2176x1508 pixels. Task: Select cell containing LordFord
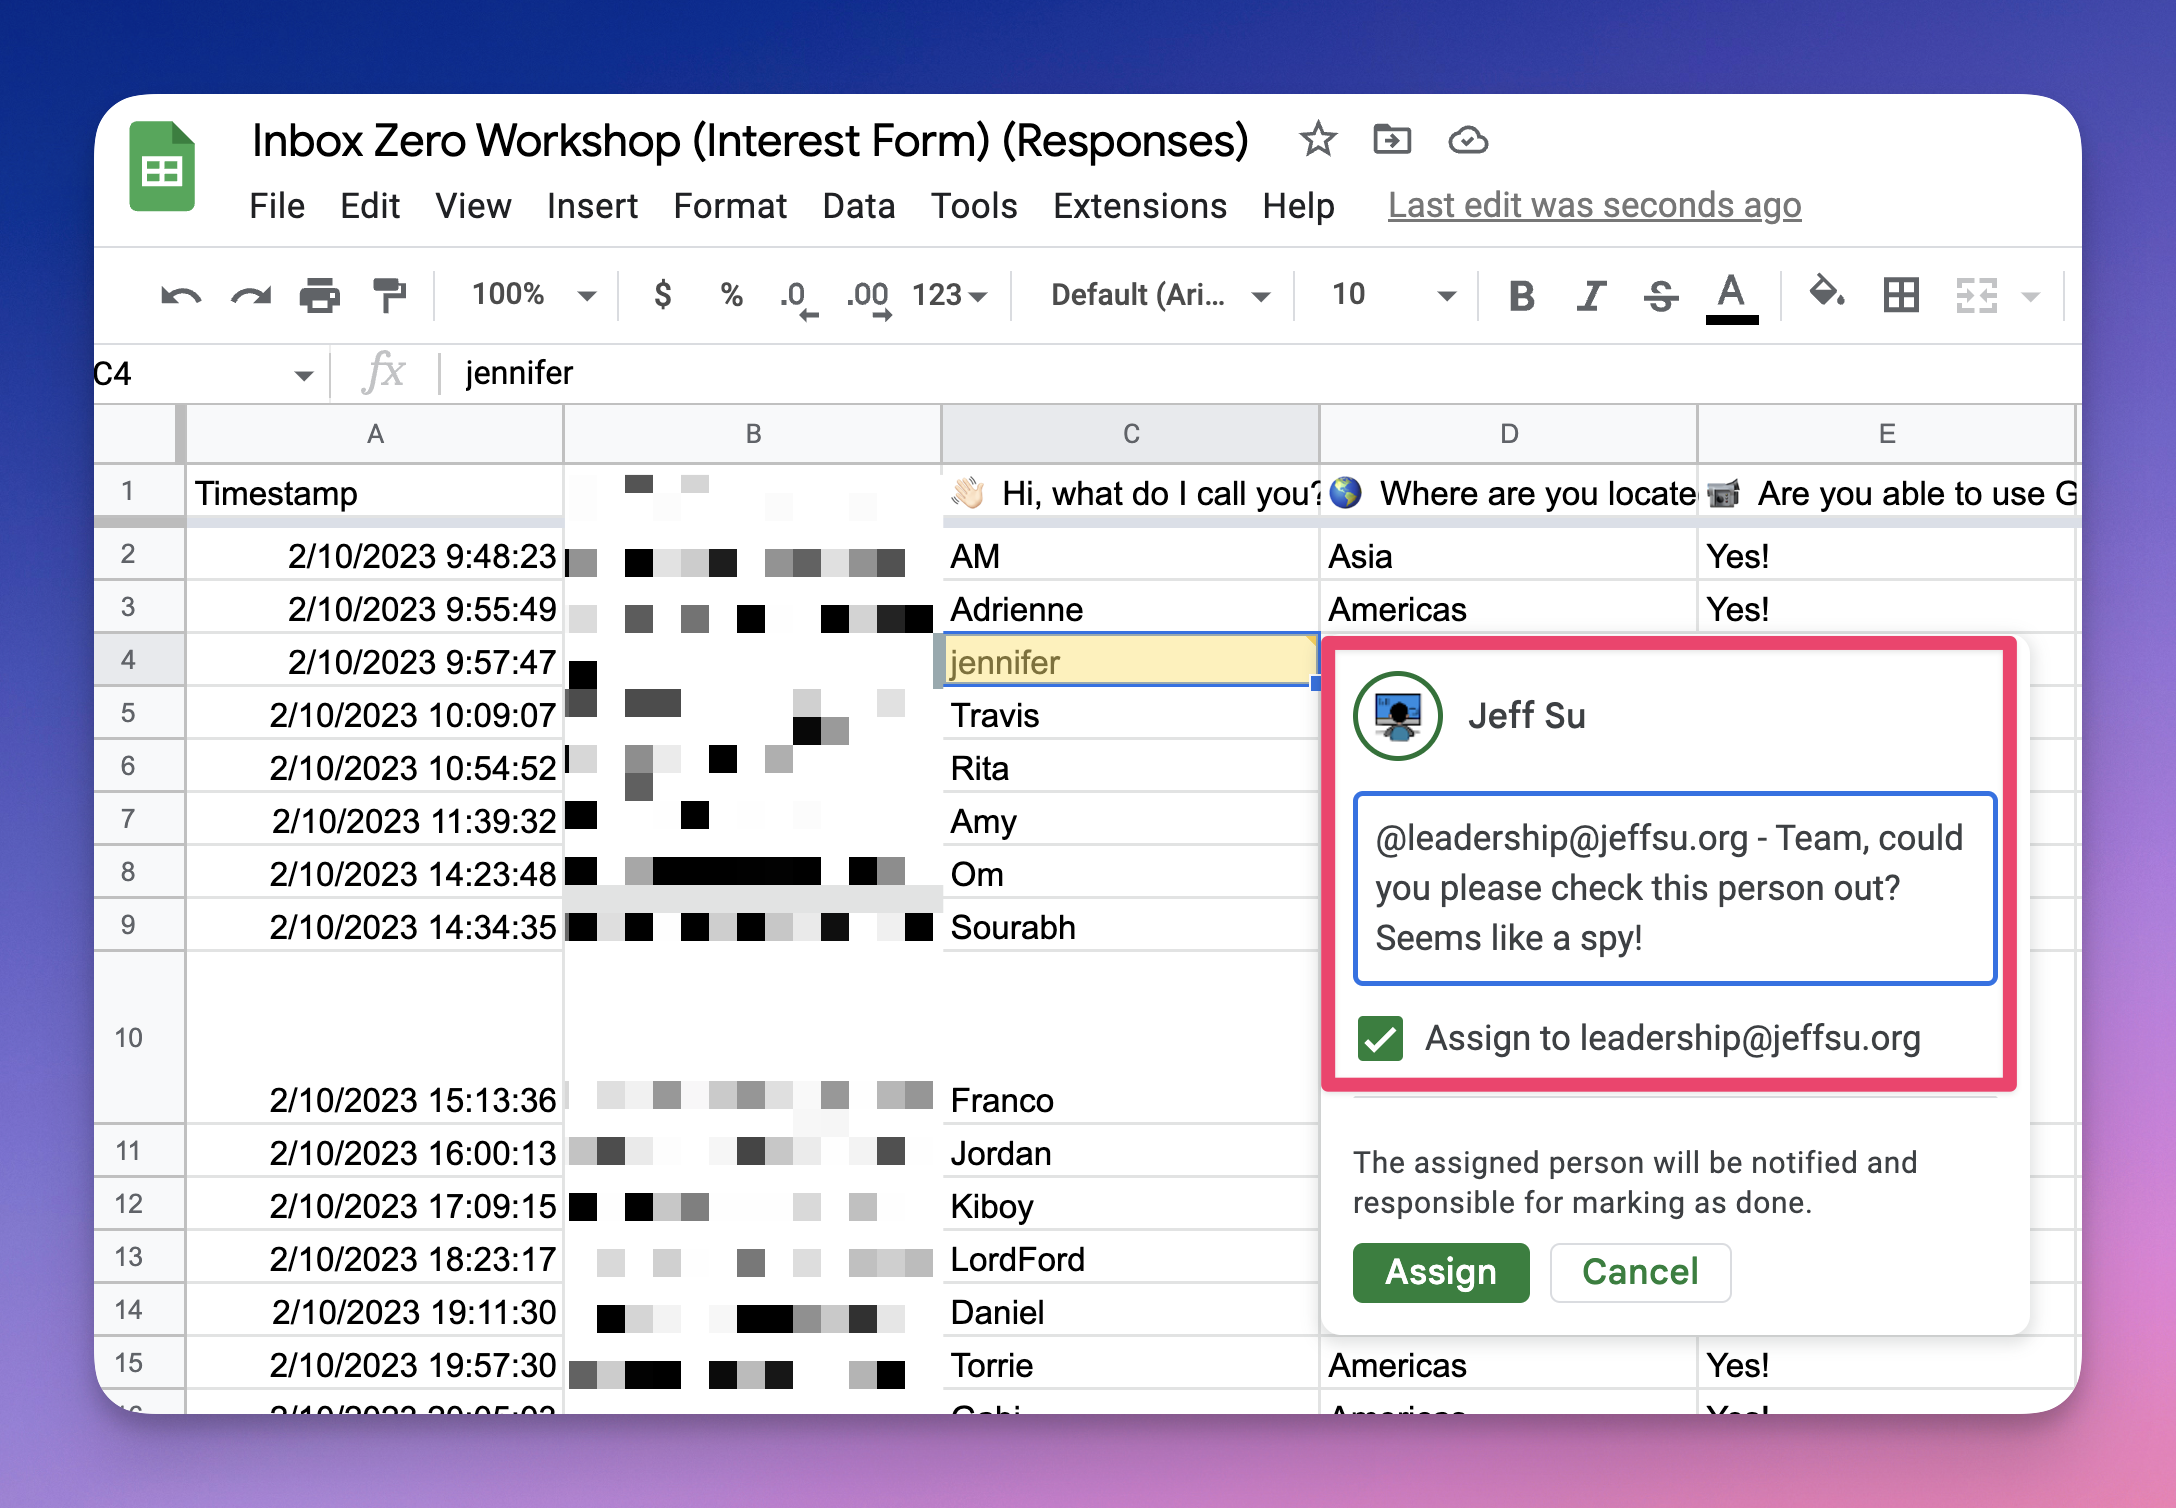click(x=1131, y=1258)
